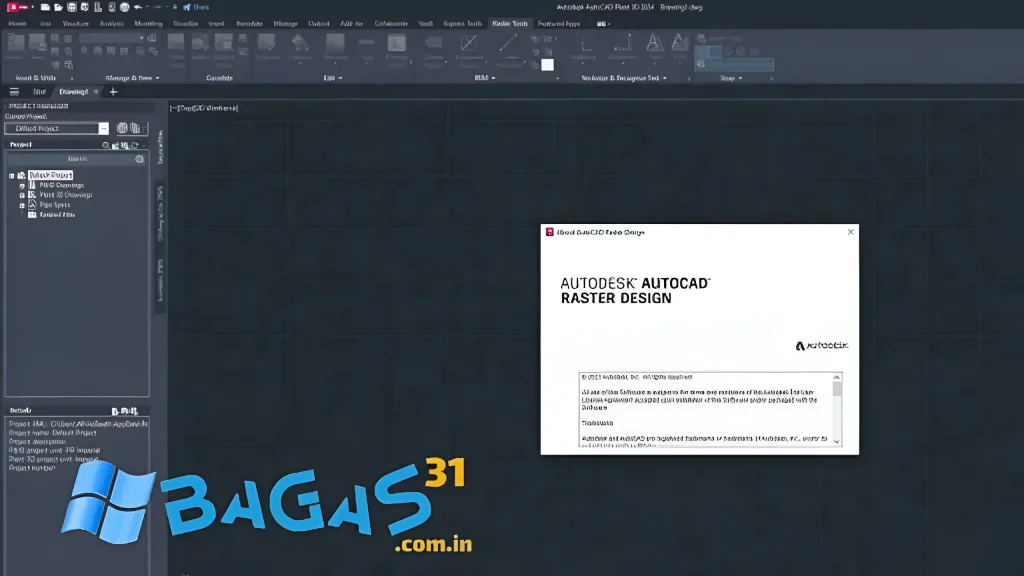Expand the P&ID Drawings tree node
This screenshot has width=1024, height=576.
point(22,185)
